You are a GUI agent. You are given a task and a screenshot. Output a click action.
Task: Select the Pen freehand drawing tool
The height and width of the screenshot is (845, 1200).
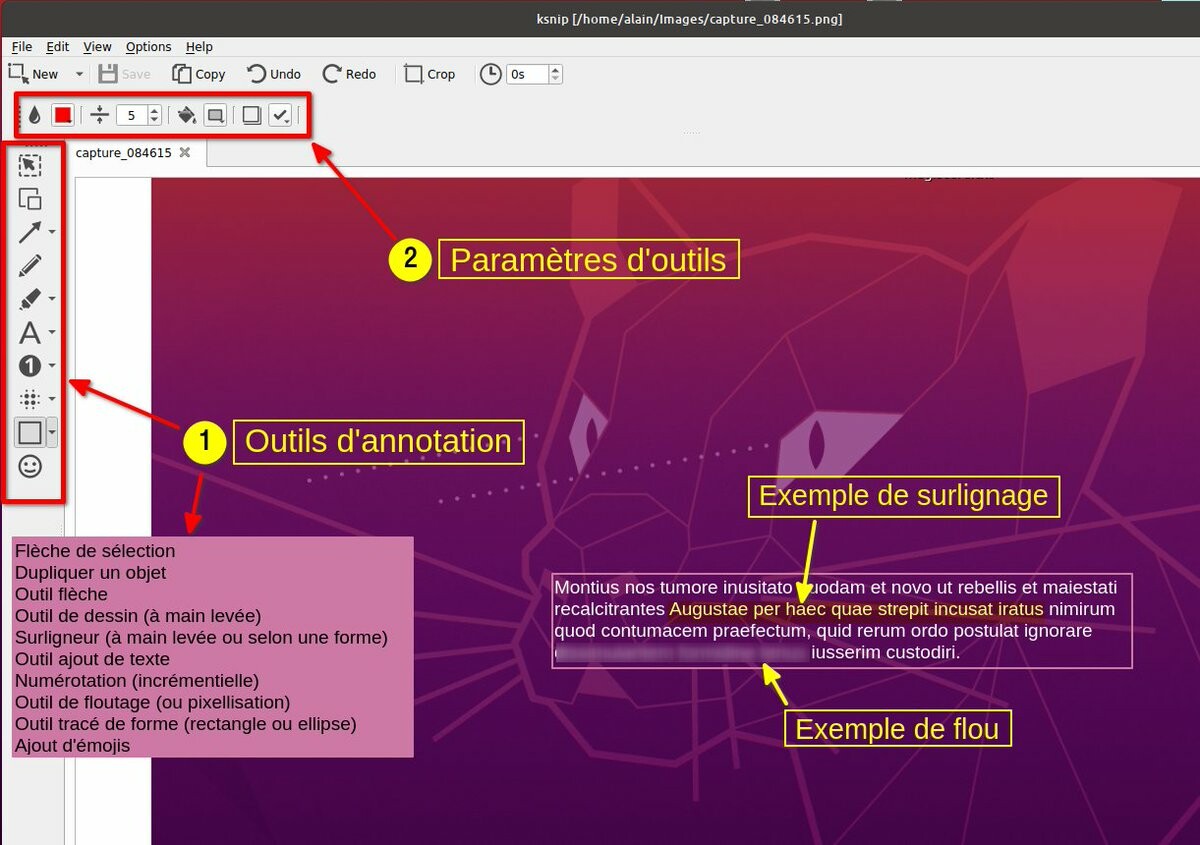pos(30,265)
